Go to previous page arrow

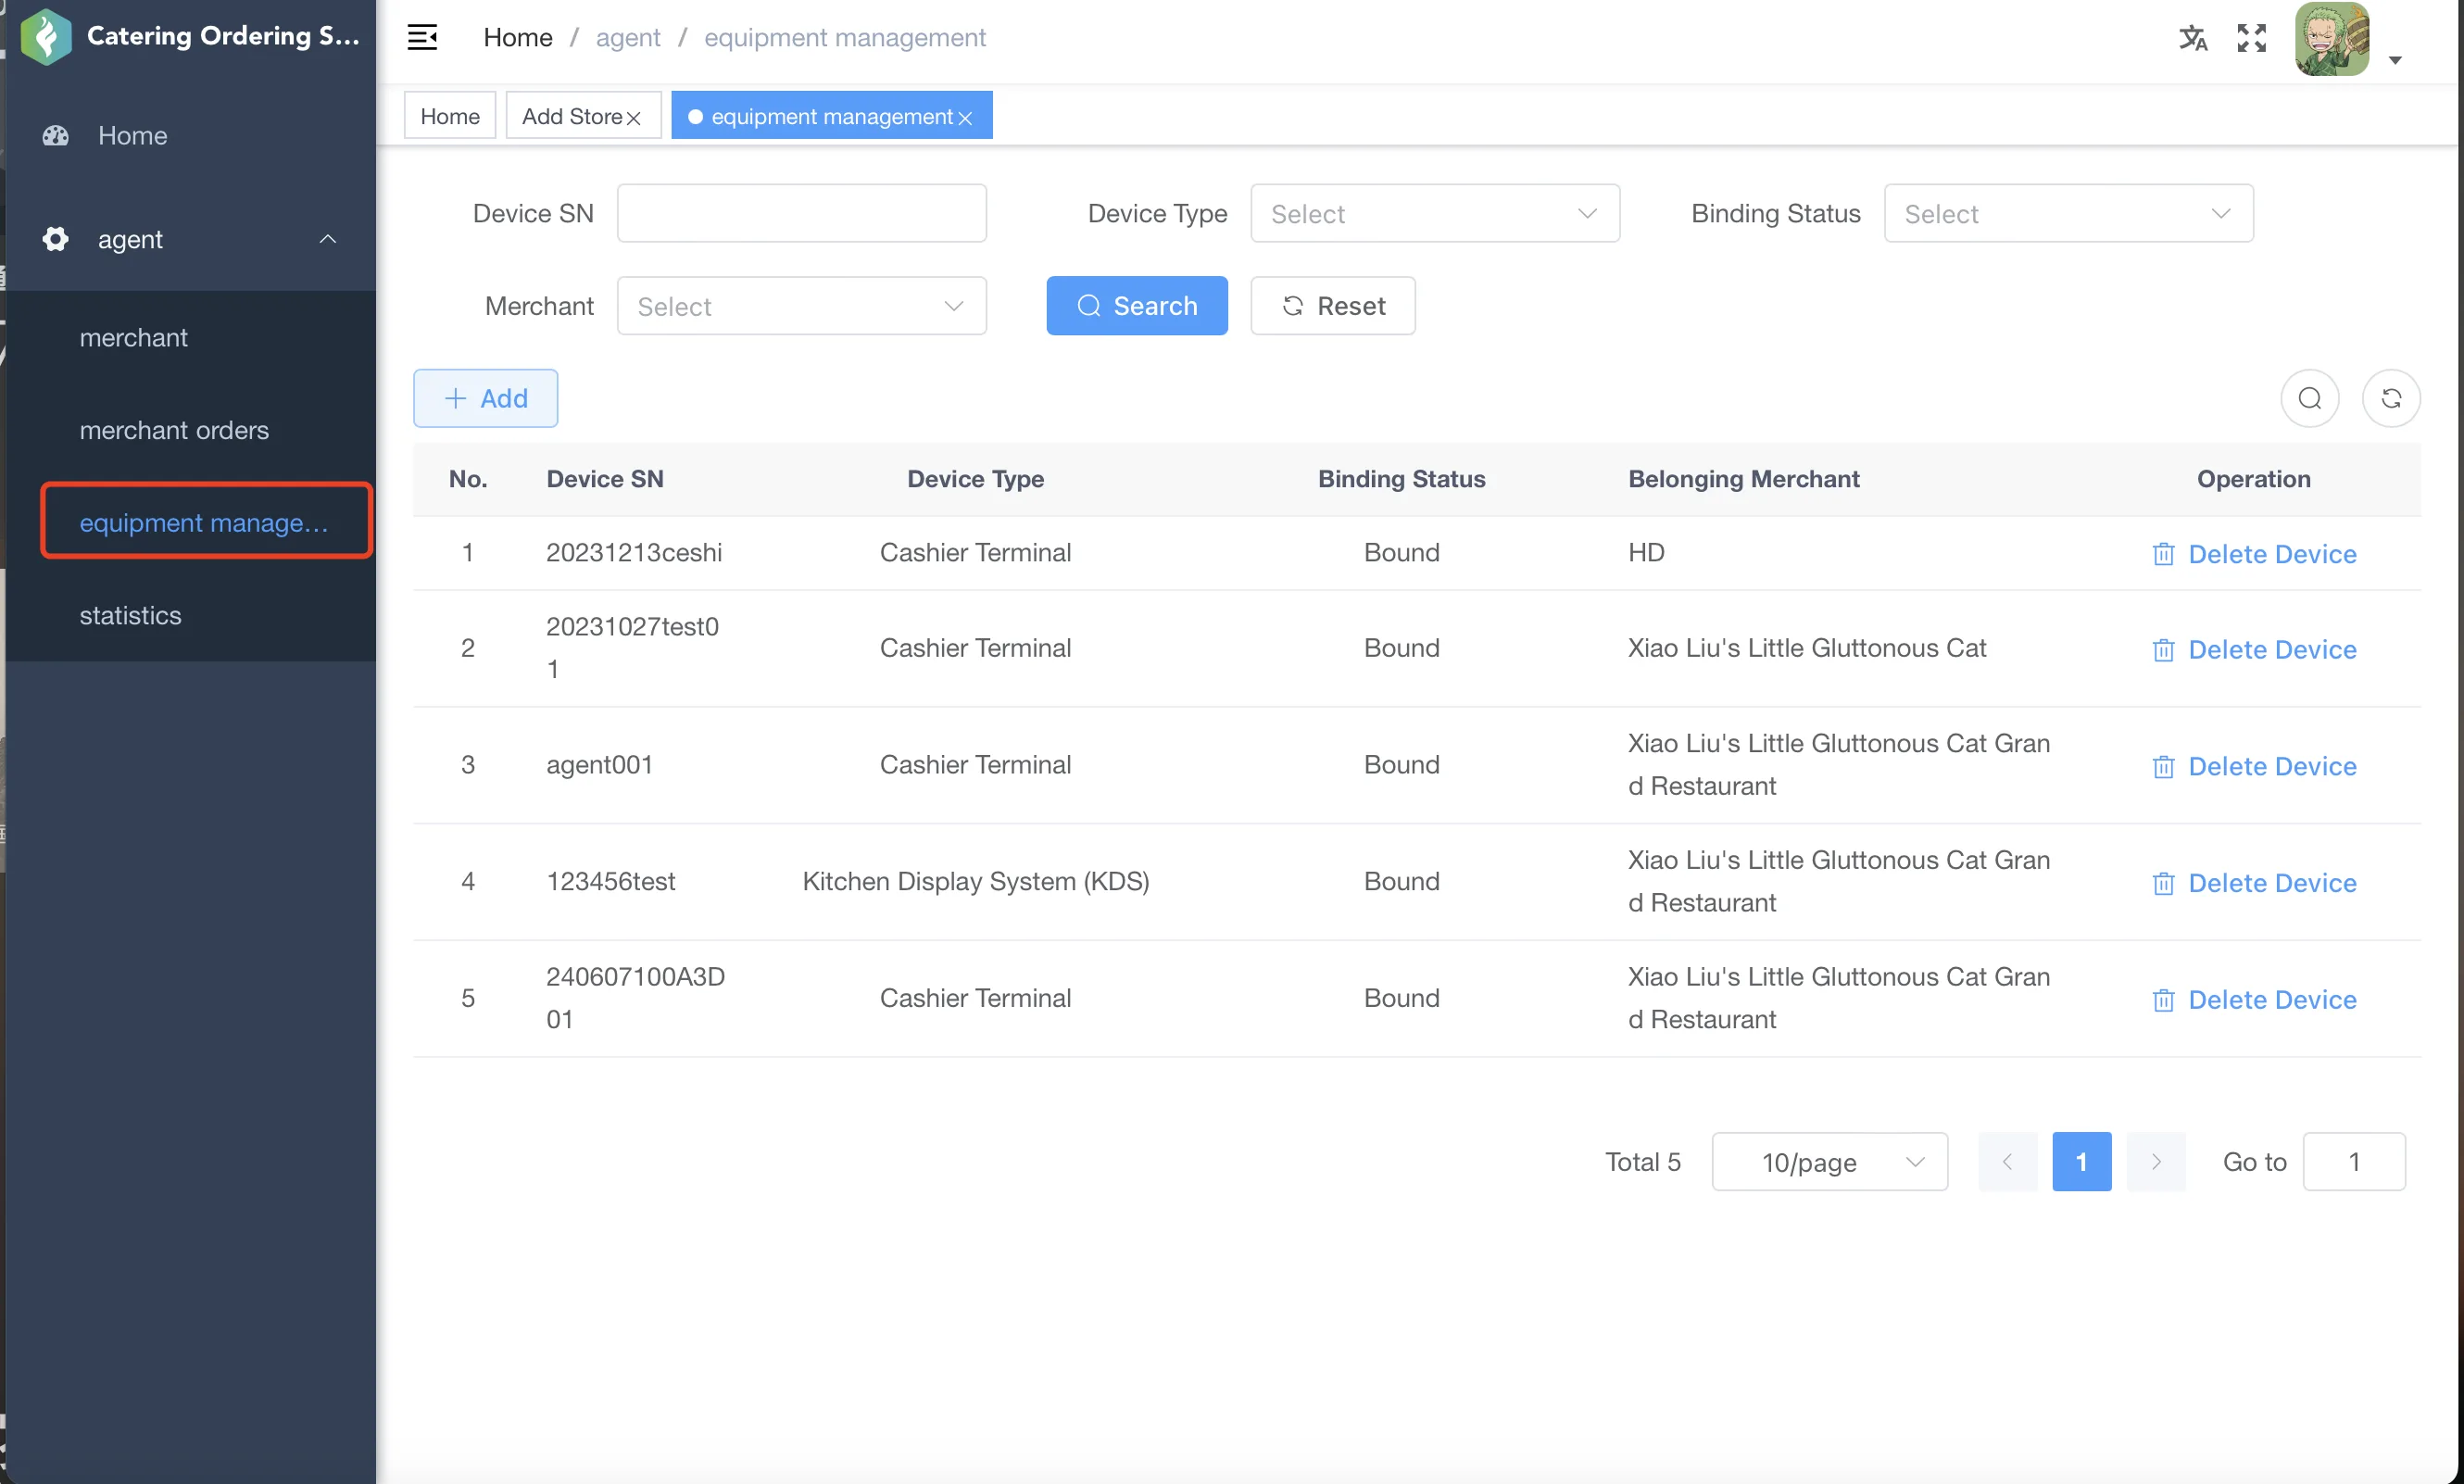[2008, 1162]
